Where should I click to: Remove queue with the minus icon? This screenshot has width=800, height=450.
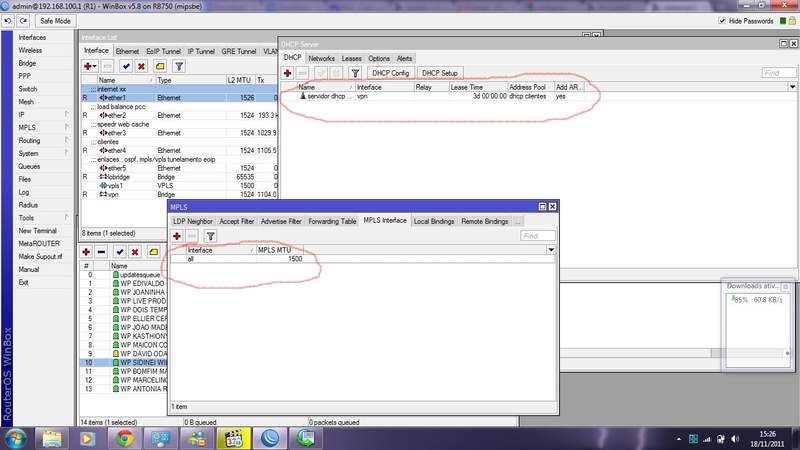[x=102, y=252]
